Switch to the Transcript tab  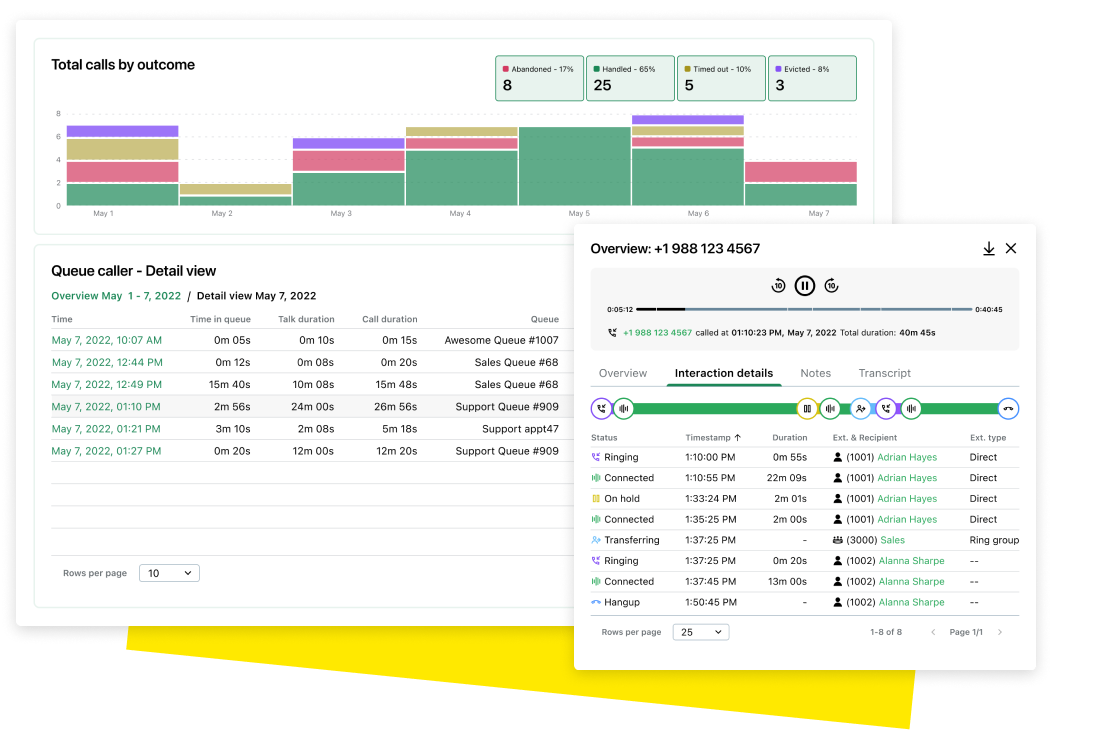(x=884, y=373)
